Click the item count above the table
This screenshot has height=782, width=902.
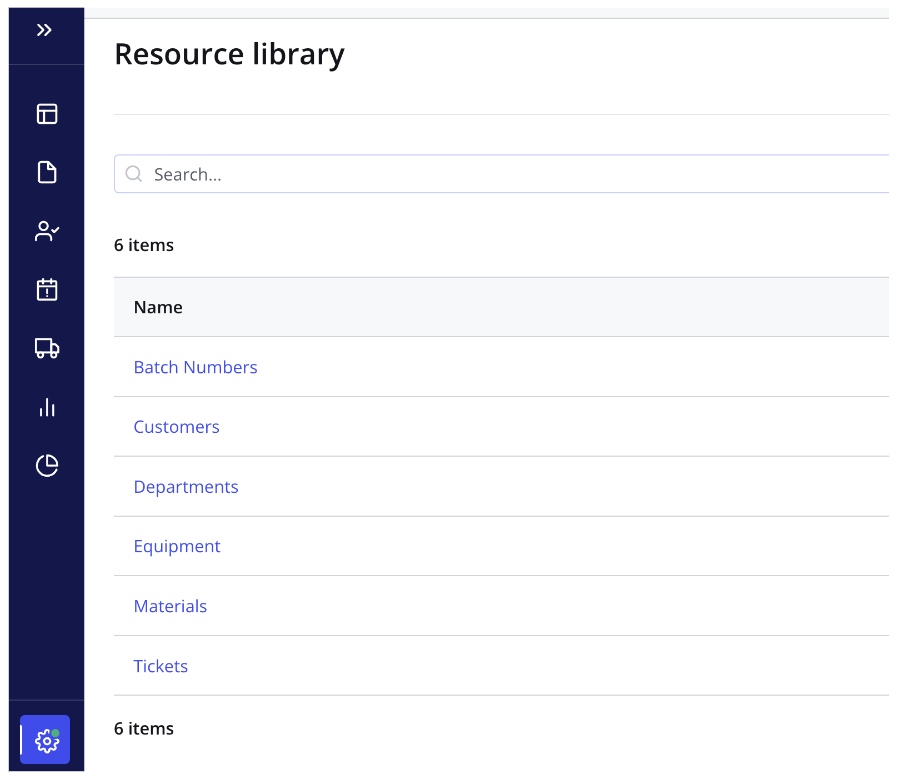click(x=144, y=245)
